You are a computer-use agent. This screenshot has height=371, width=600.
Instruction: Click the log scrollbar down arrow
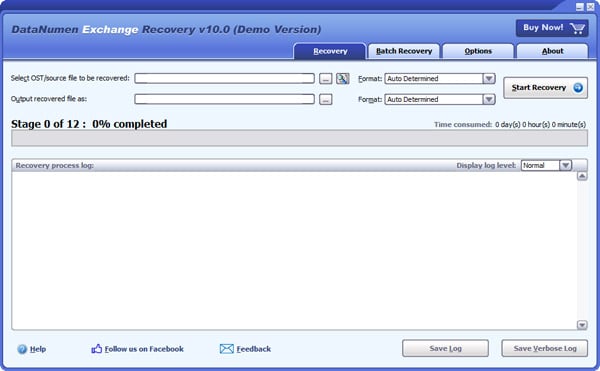(582, 325)
